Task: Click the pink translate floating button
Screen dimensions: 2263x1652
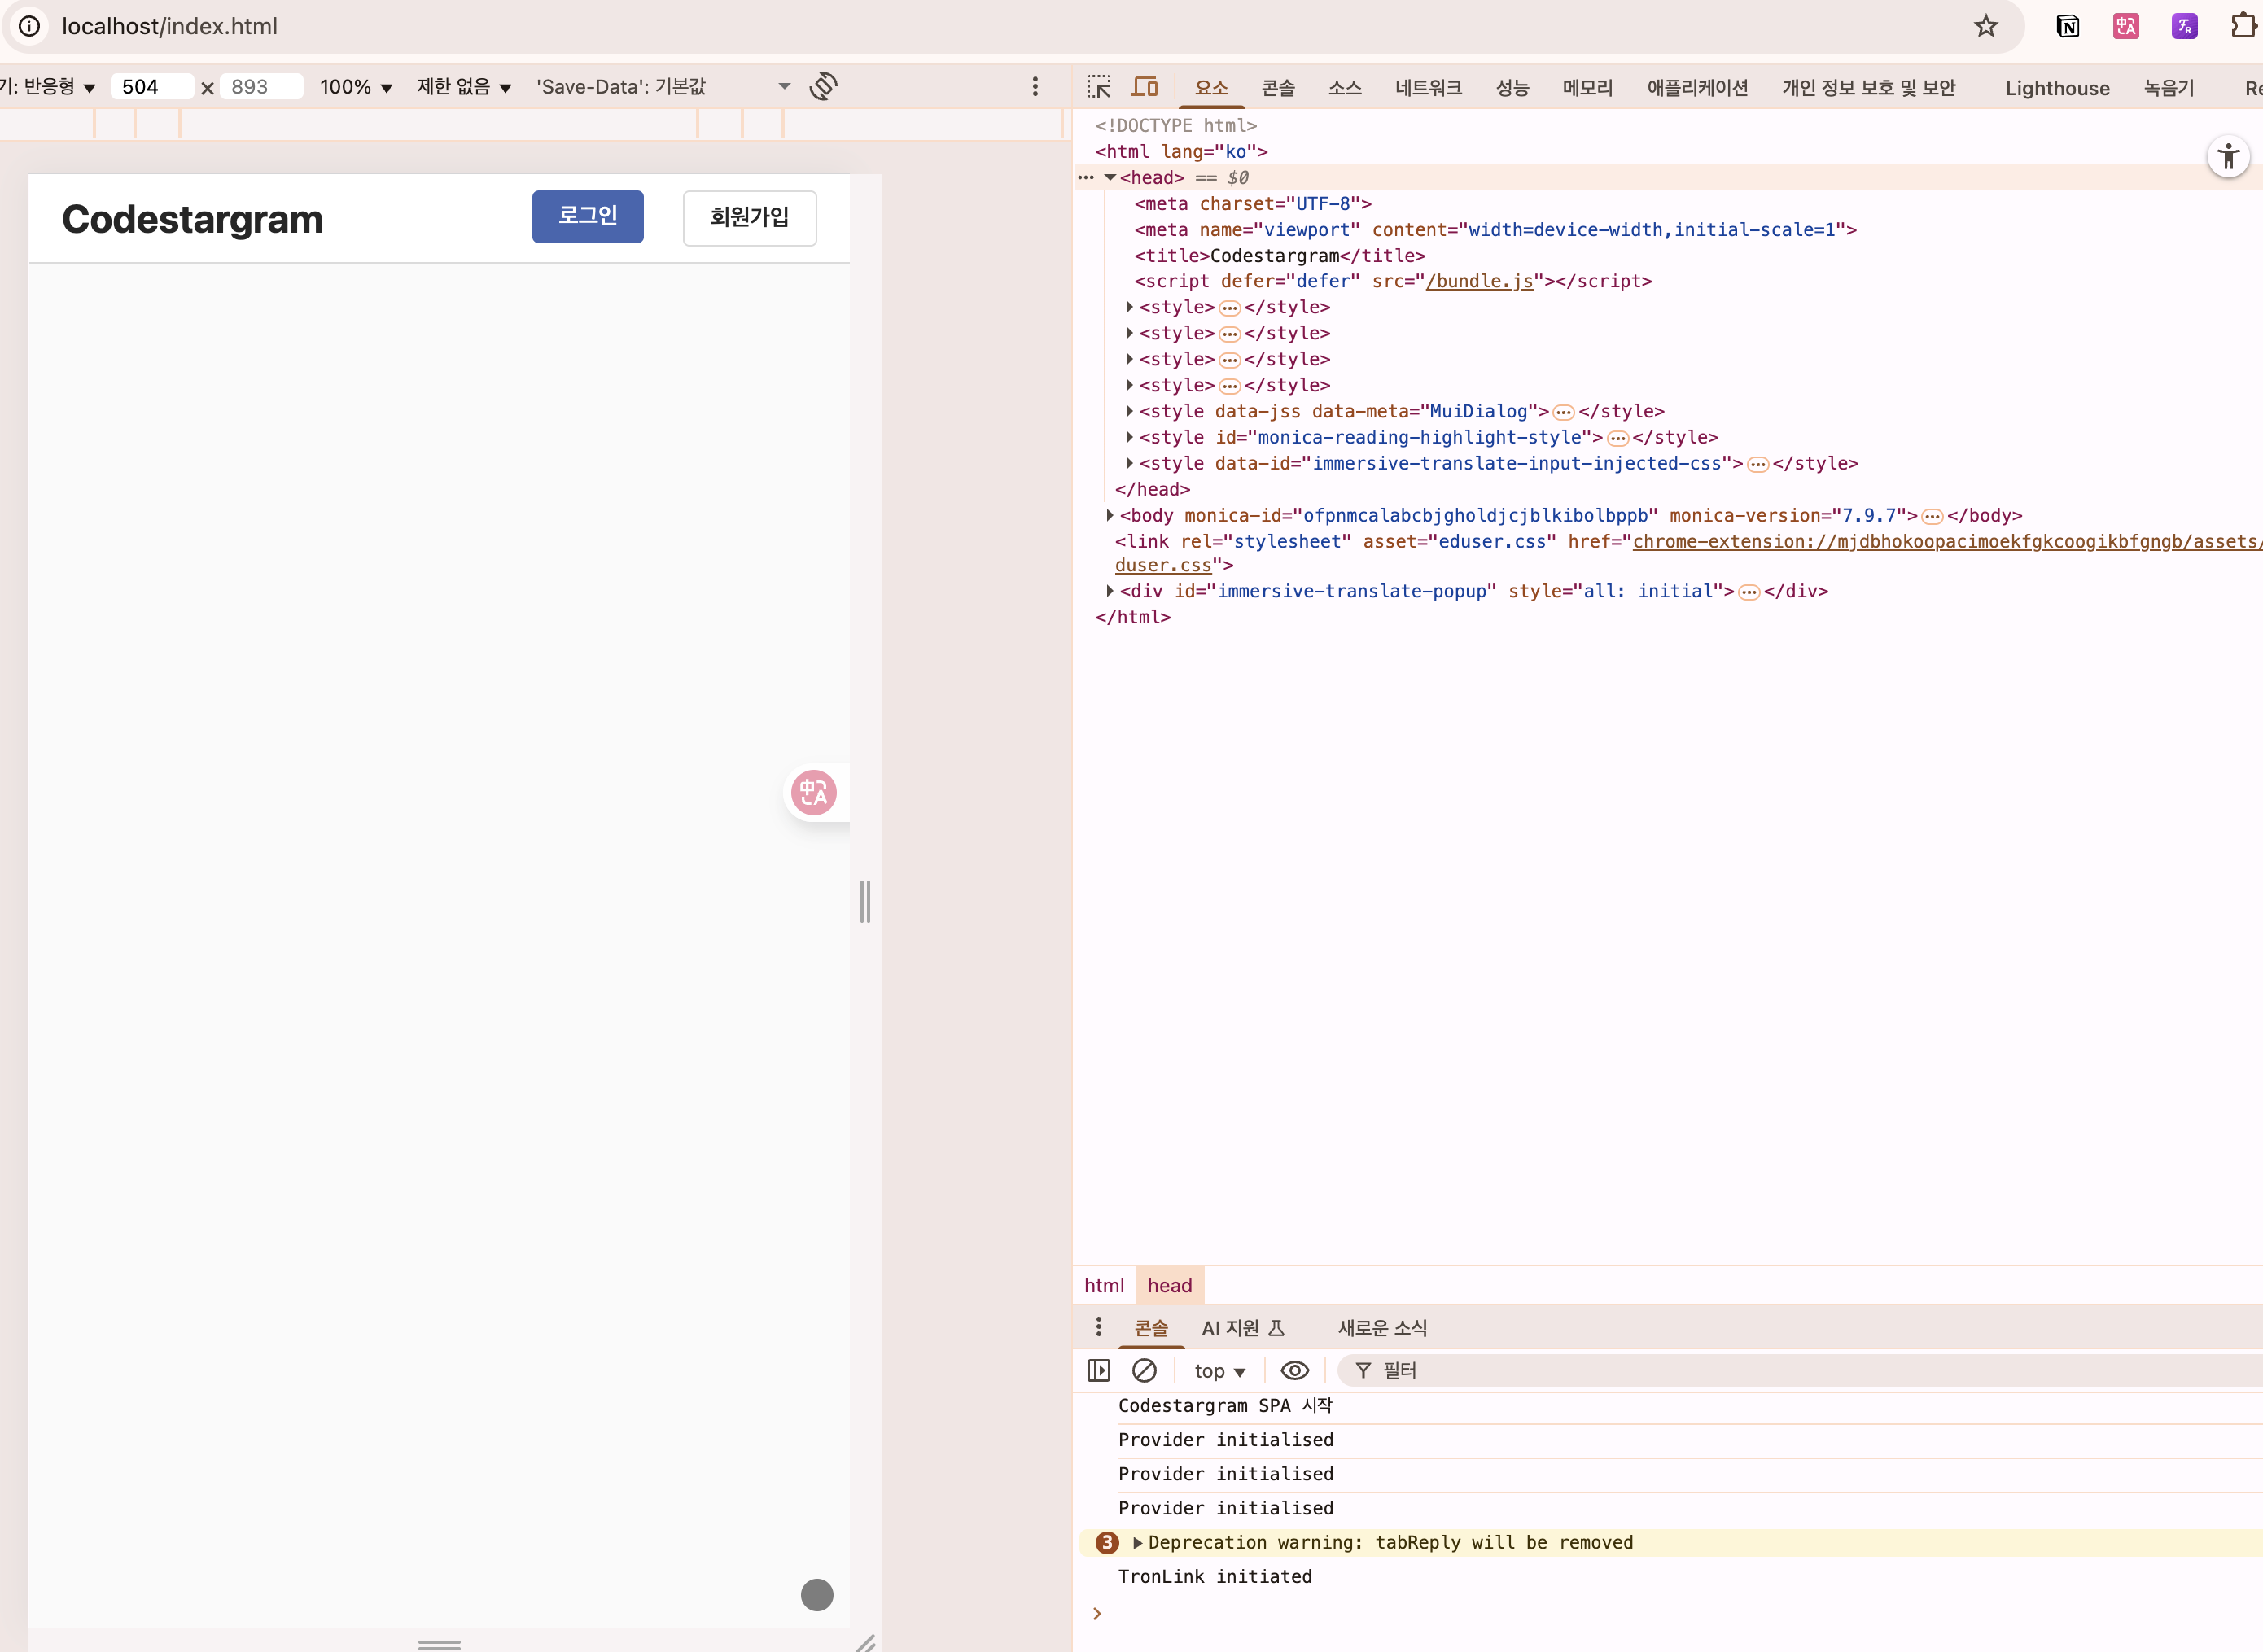Action: coord(814,793)
